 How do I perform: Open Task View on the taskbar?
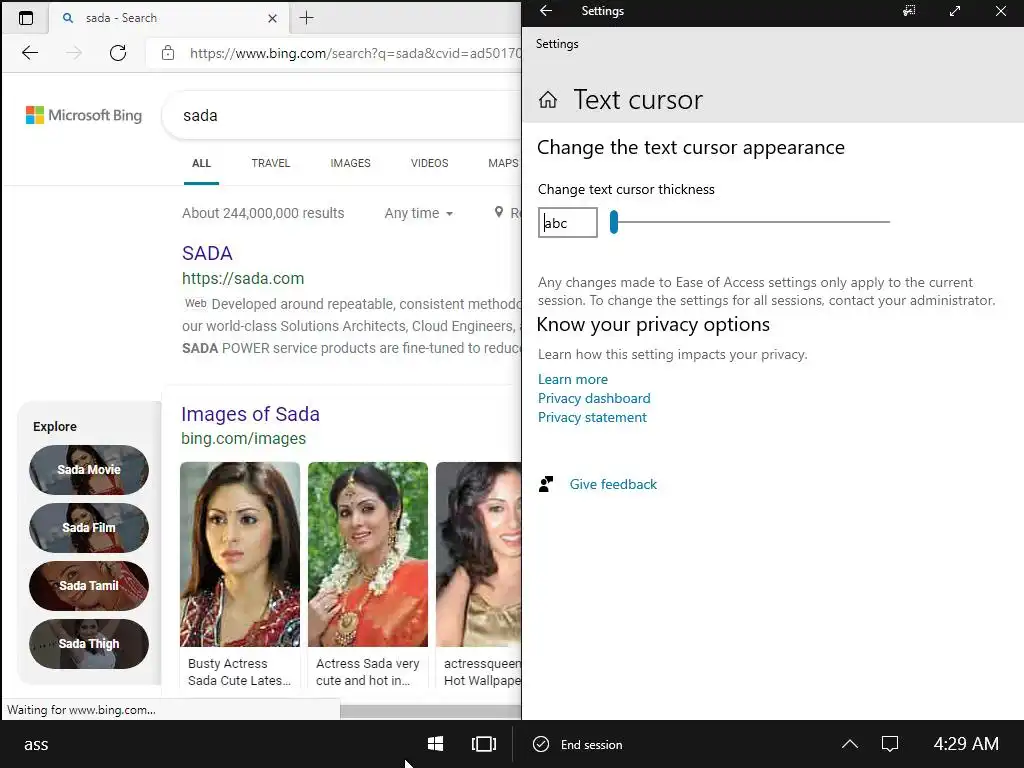tap(484, 744)
